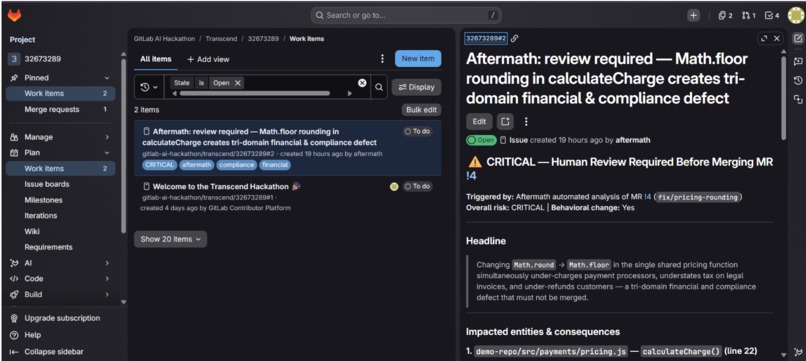Image resolution: width=806 pixels, height=361 pixels.
Task: Click the Create new plus icon
Action: [x=693, y=16]
